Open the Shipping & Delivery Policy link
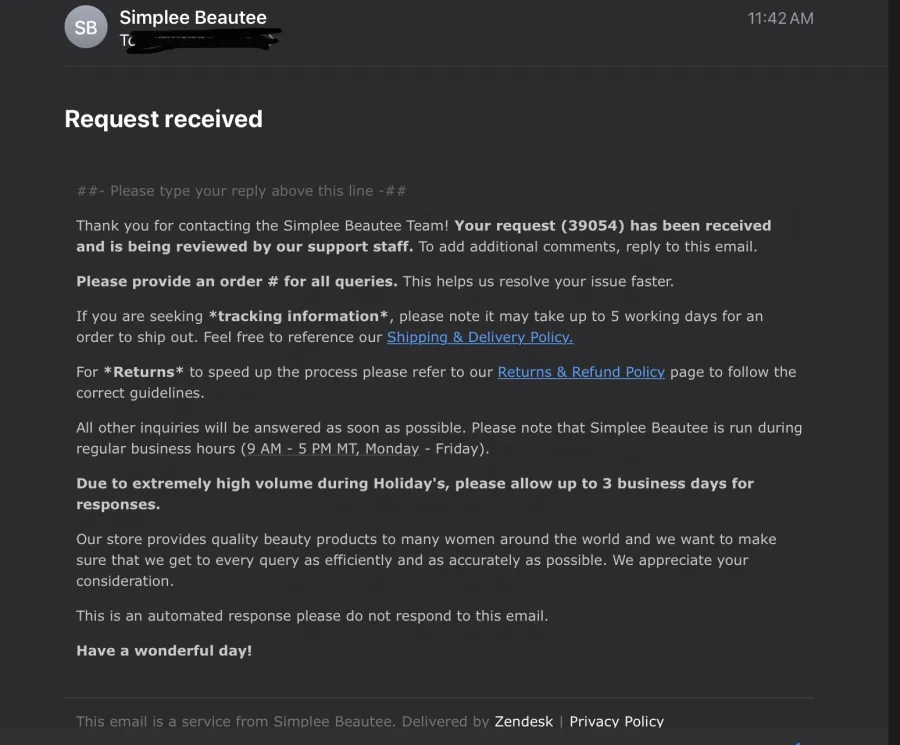Viewport: 900px width, 745px height. point(480,337)
